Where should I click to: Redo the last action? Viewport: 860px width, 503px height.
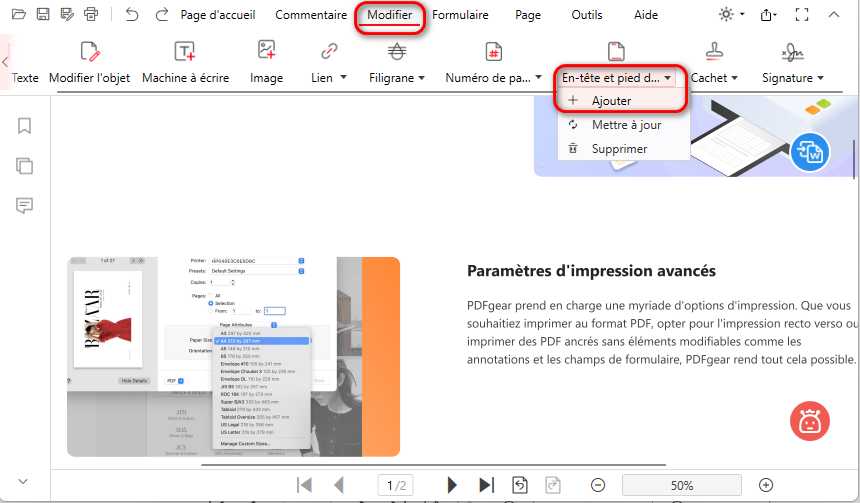tap(161, 15)
